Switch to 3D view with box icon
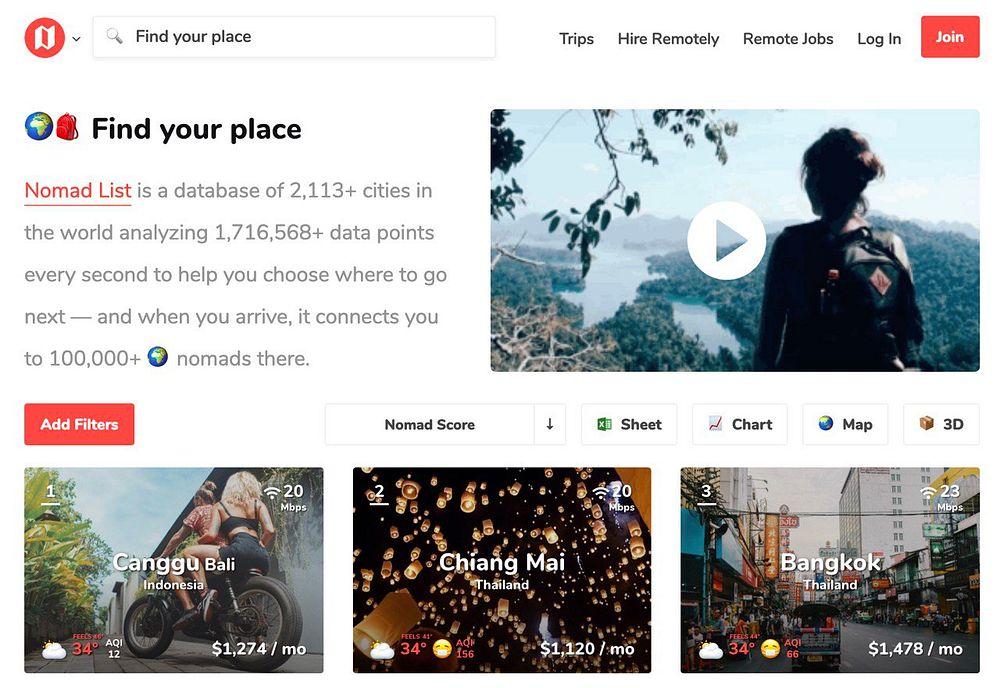The width and height of the screenshot is (1000, 688). click(941, 424)
